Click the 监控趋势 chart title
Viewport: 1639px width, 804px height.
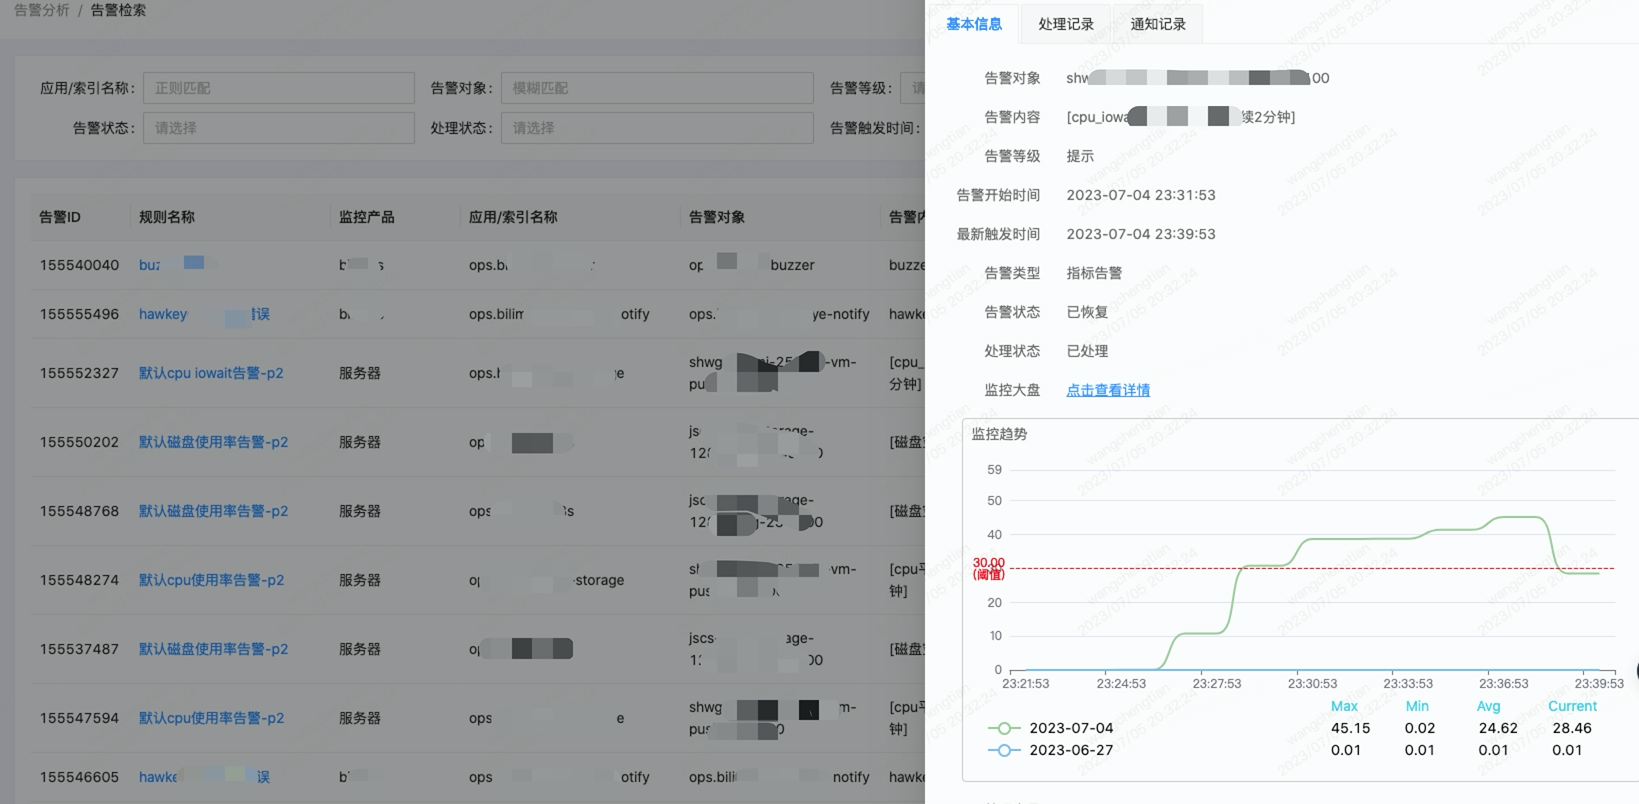tap(999, 434)
